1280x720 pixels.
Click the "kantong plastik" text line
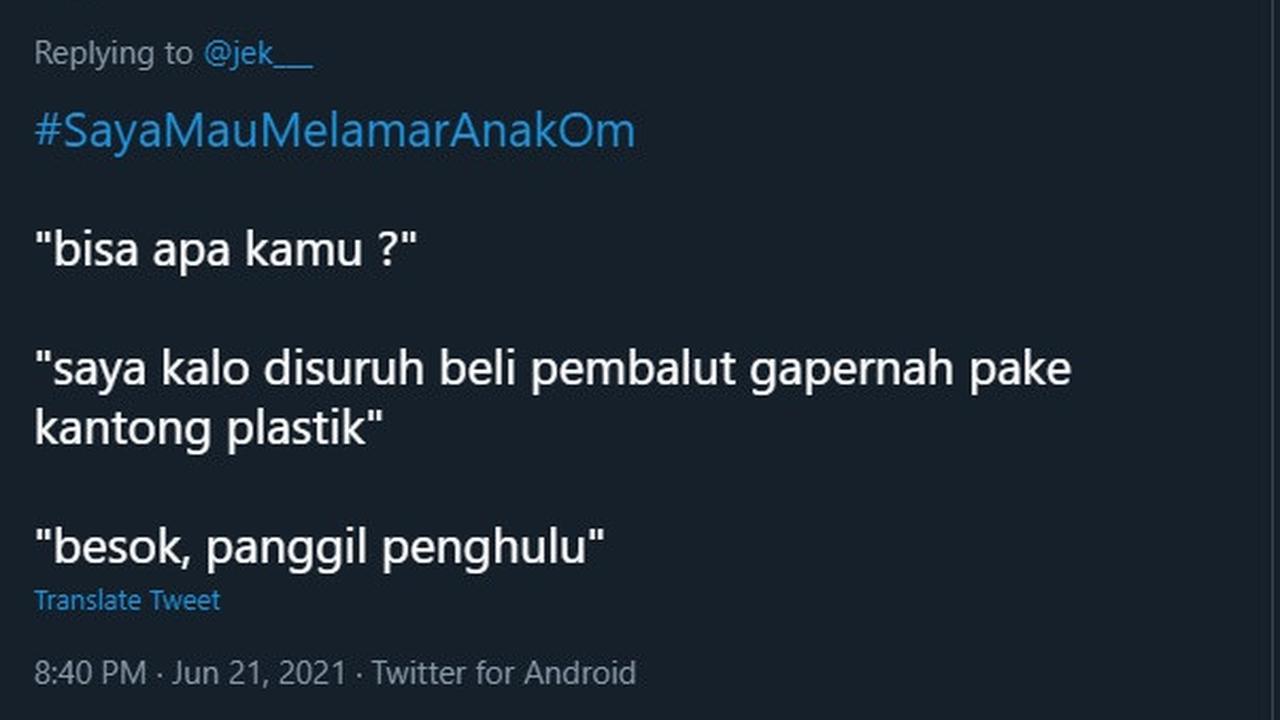210,429
